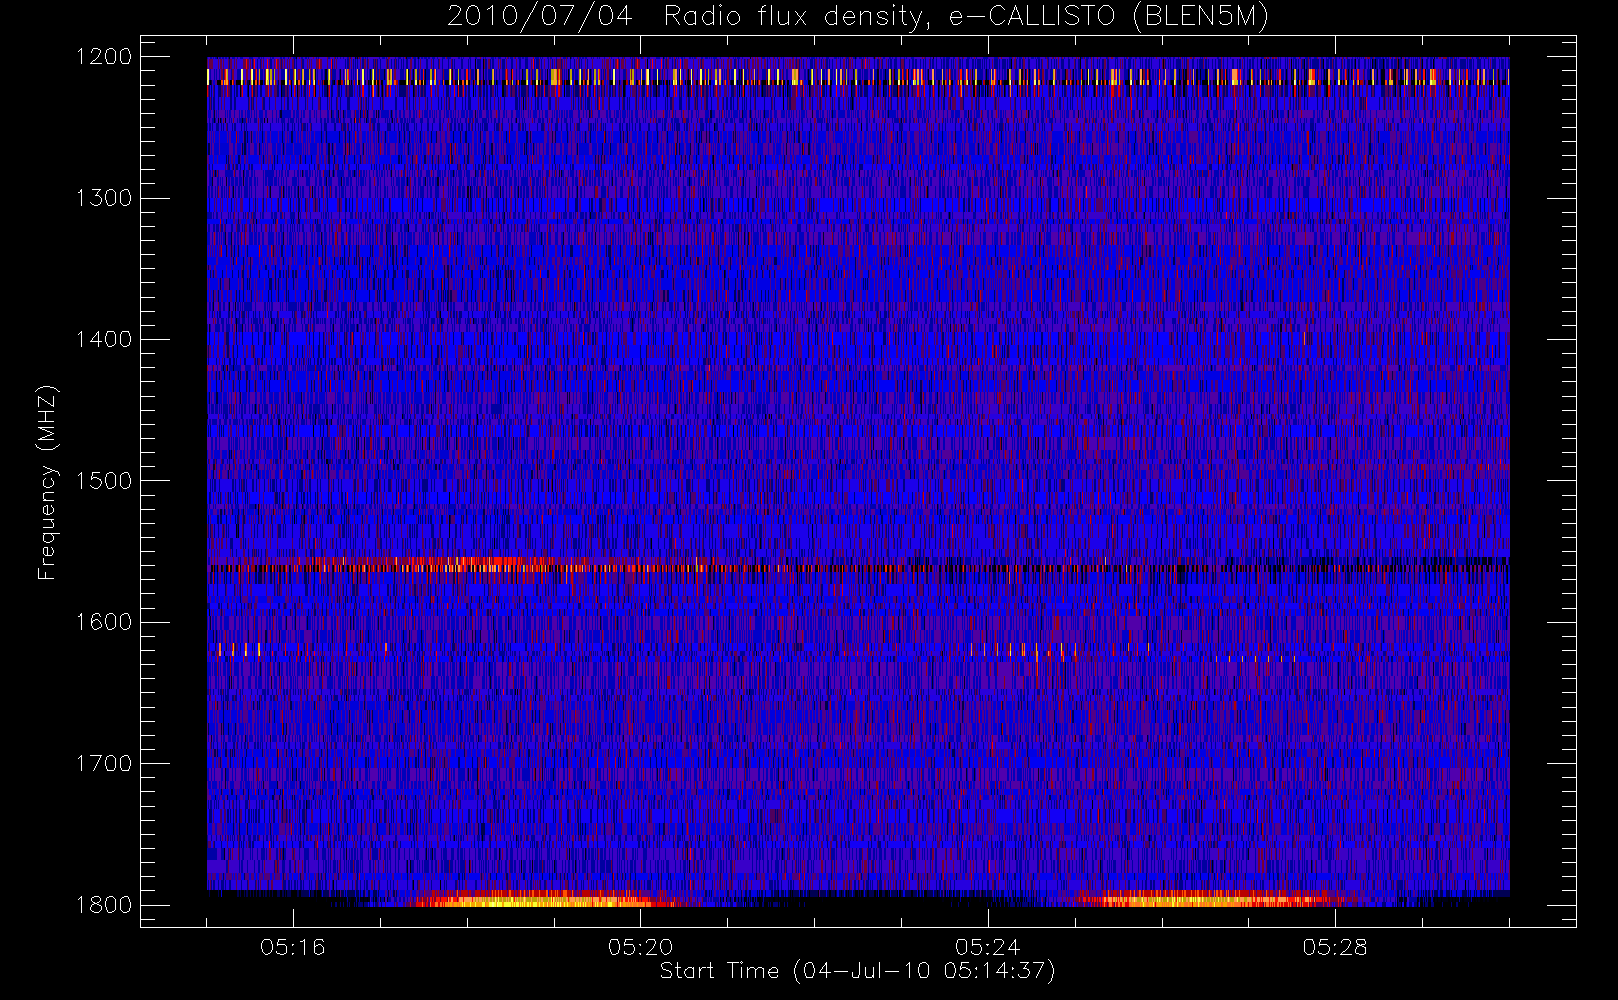Click the 1300 frequency tick label
The width and height of the screenshot is (1618, 1000).
click(104, 198)
